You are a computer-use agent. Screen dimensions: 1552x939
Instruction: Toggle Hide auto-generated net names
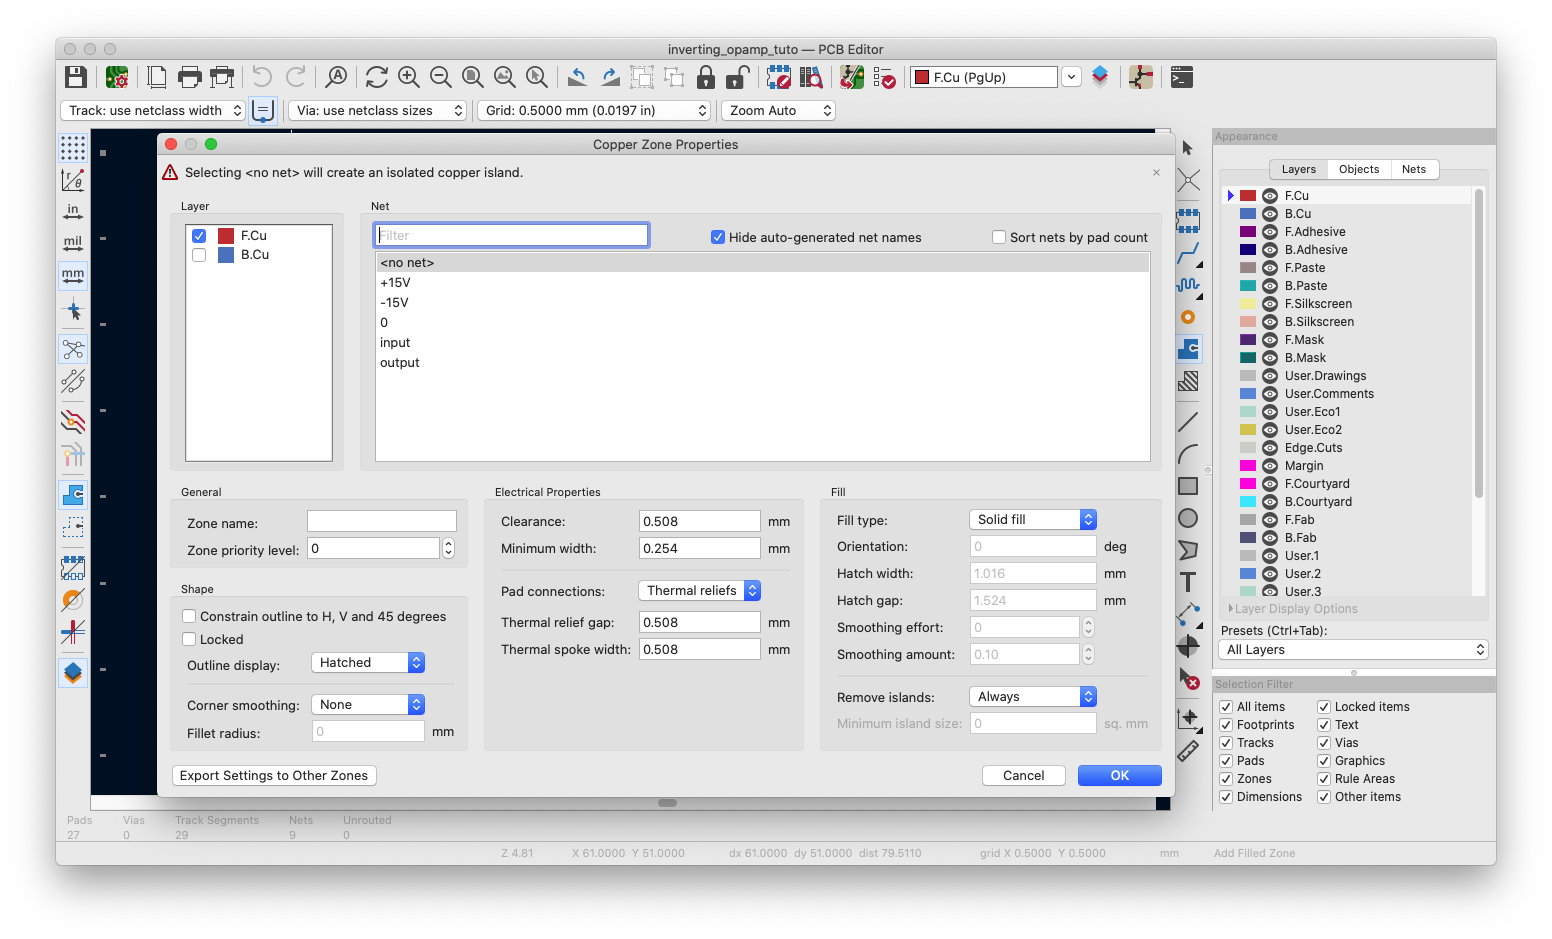[717, 237]
